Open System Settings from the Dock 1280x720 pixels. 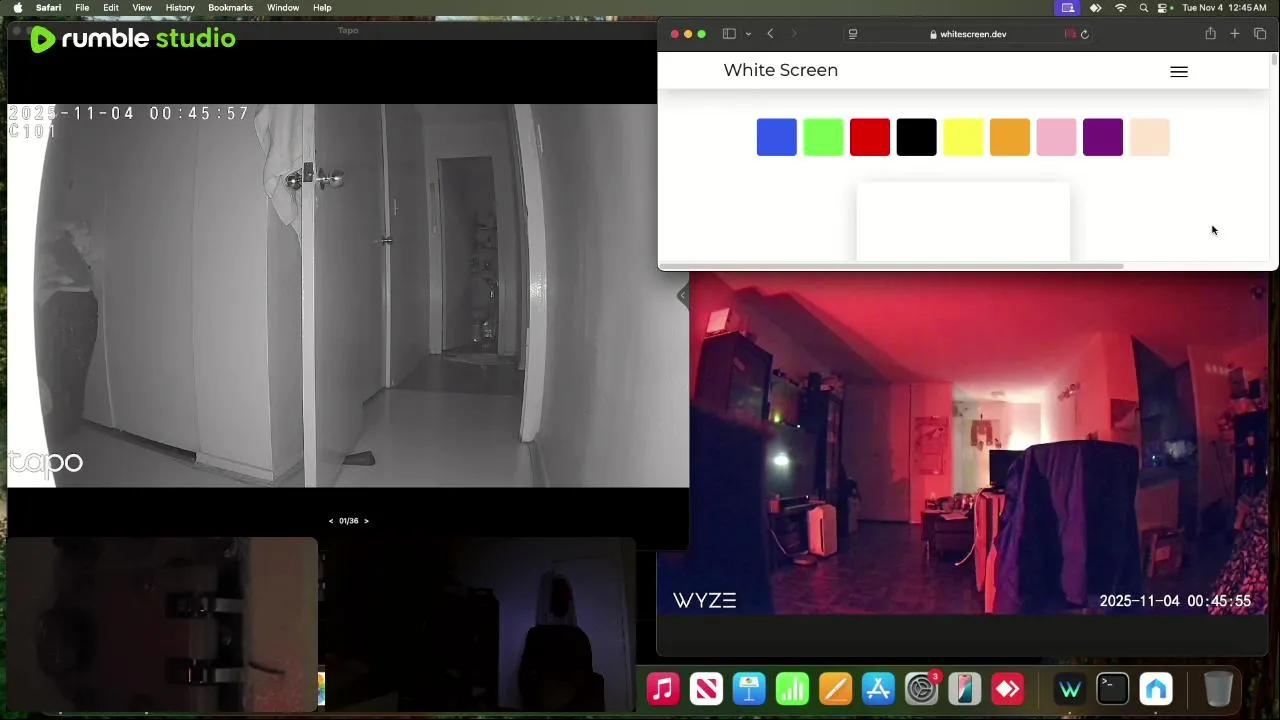point(921,689)
